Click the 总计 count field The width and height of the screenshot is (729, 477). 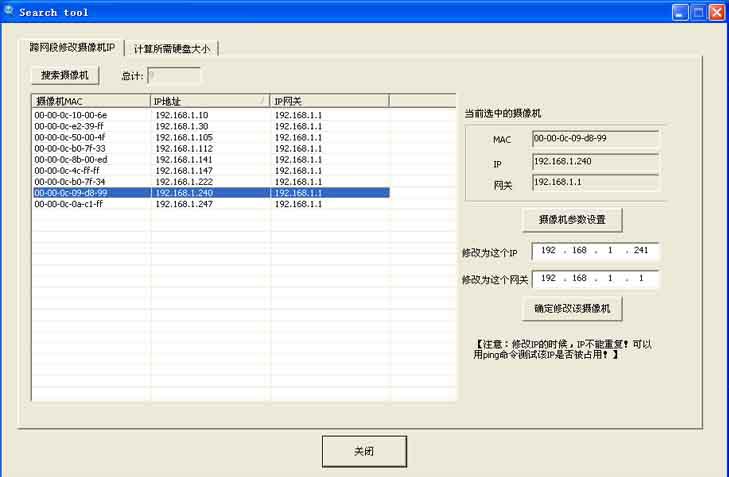173,75
